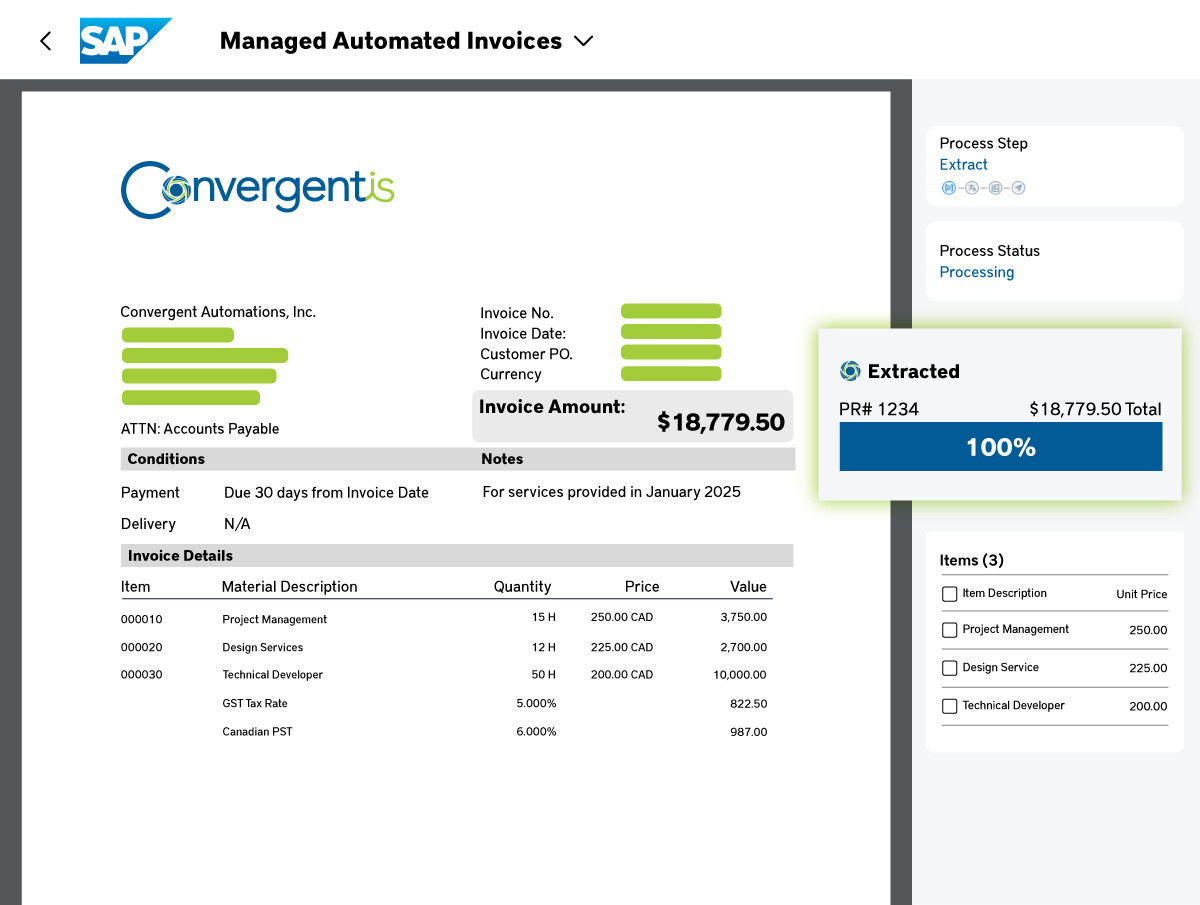Tick the Technical Developer item checkbox
Image resolution: width=1200 pixels, height=905 pixels.
click(x=949, y=706)
